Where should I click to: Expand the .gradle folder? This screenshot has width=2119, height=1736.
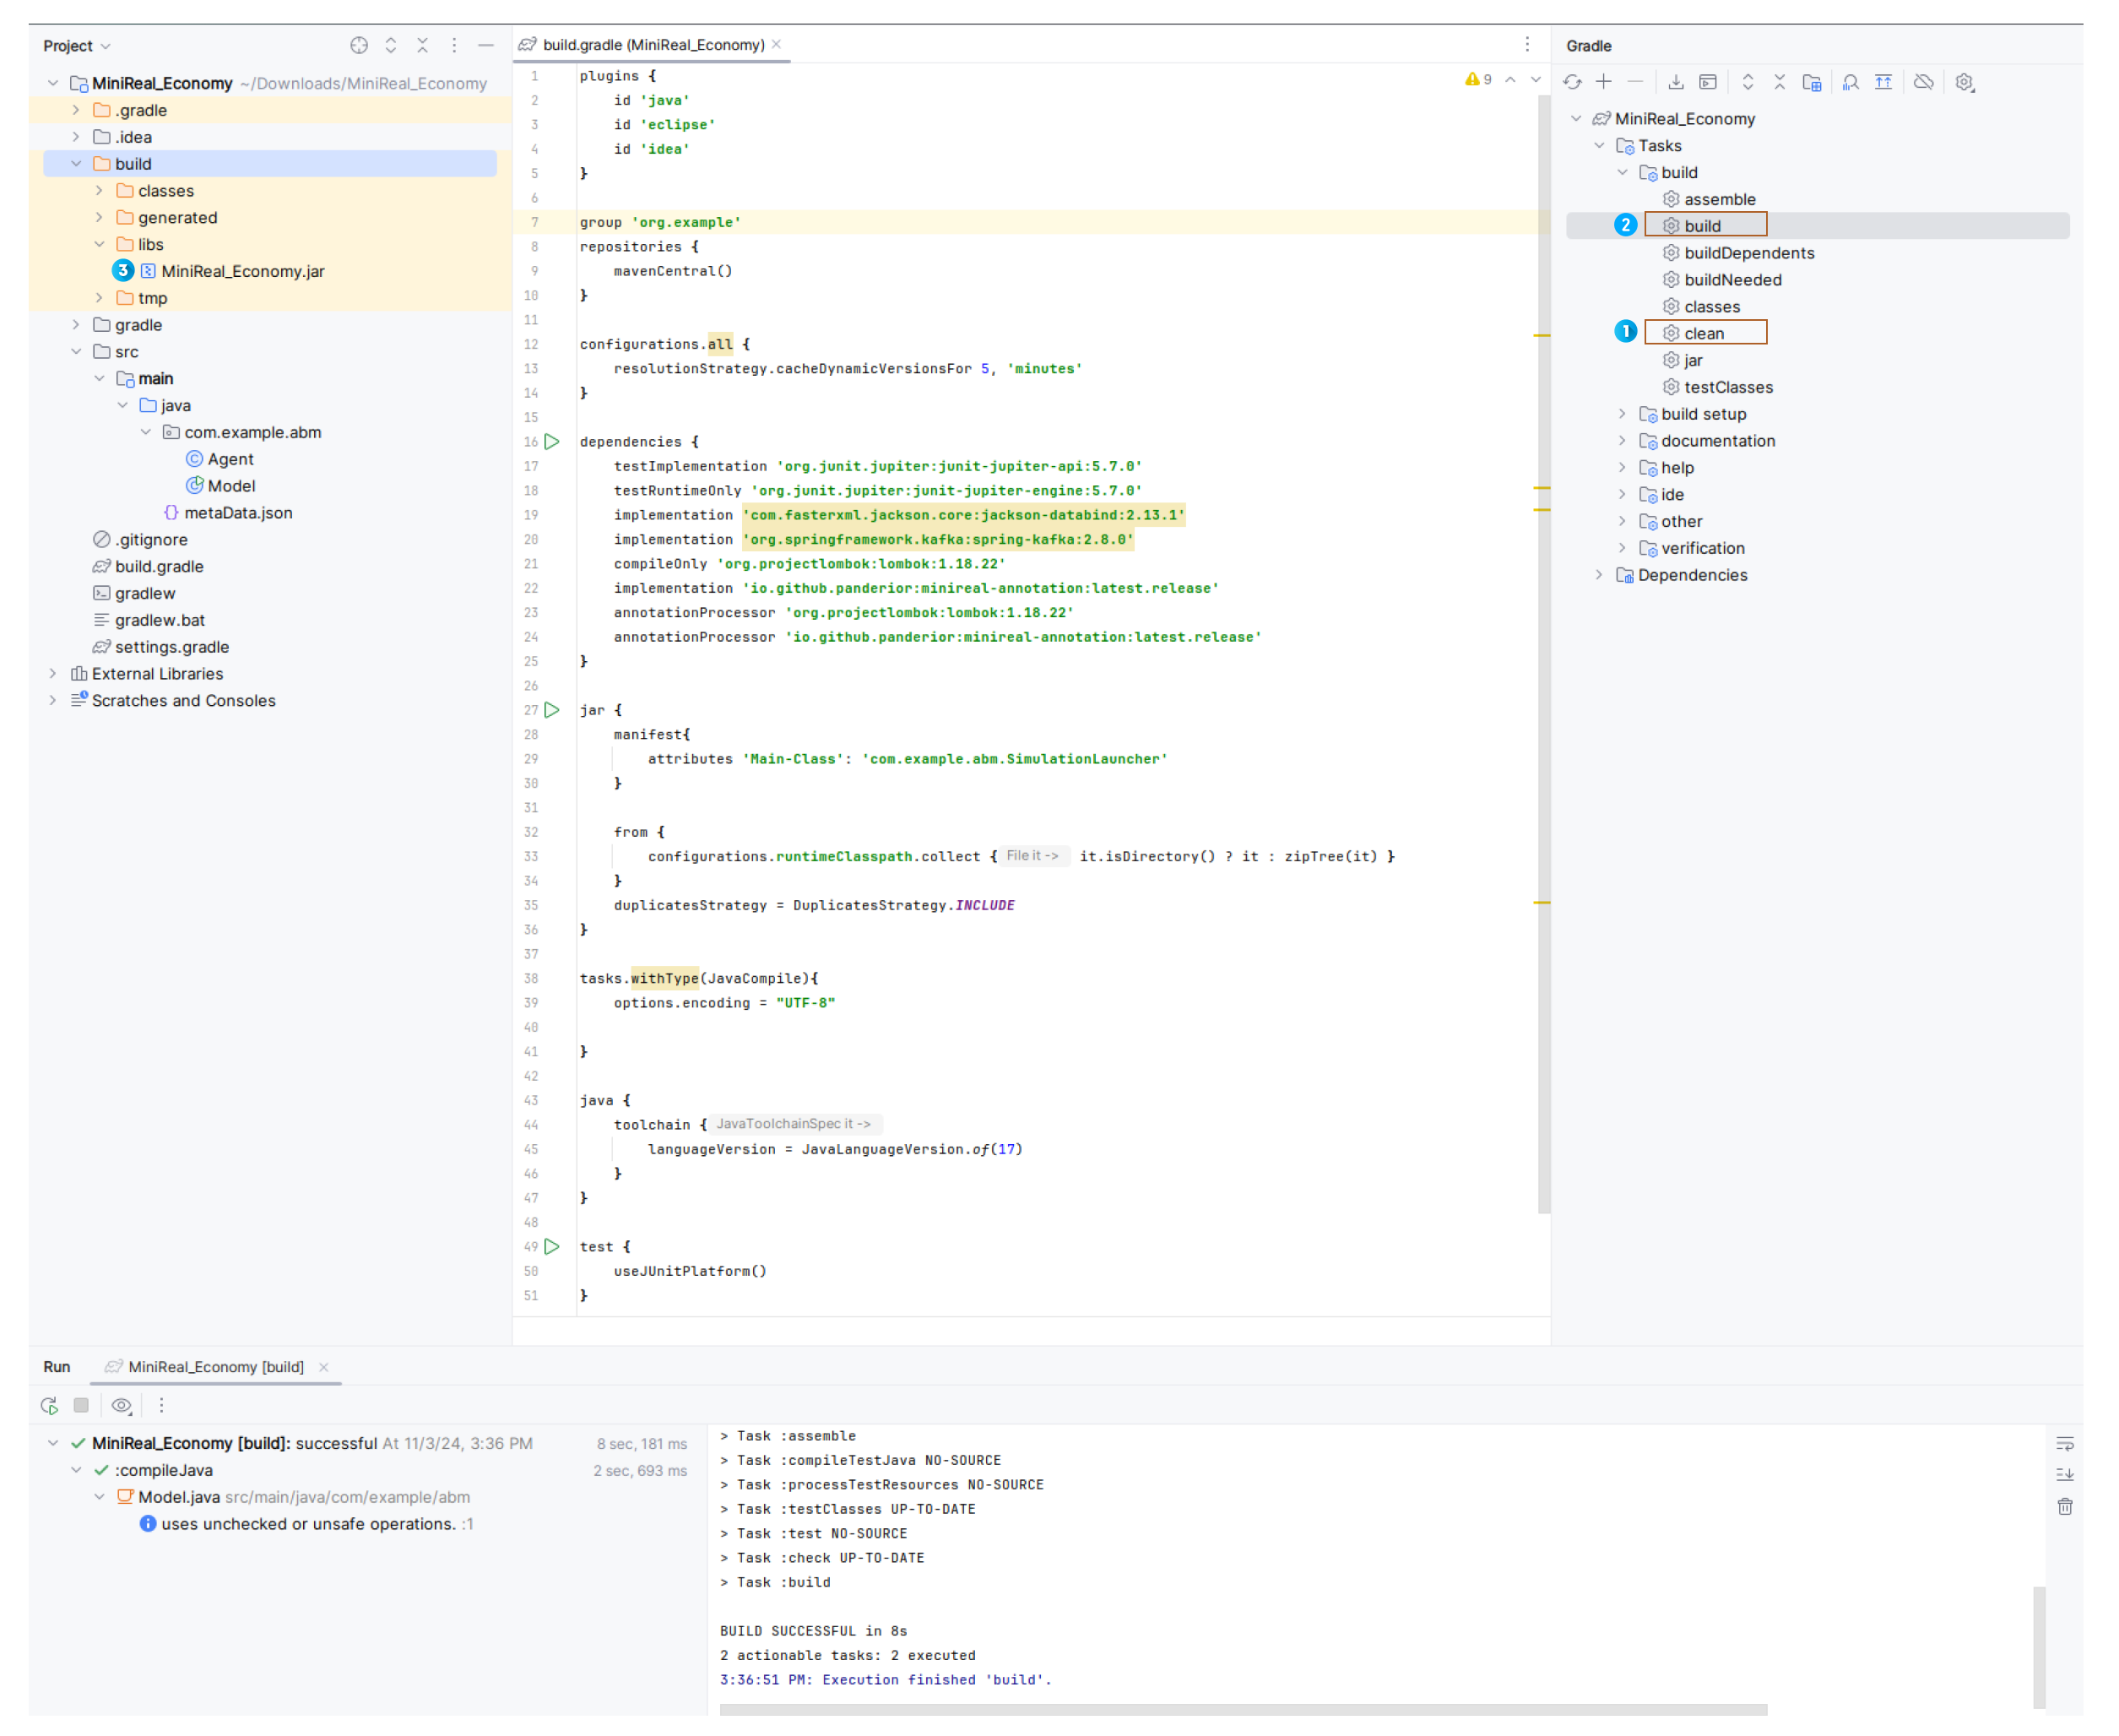[x=76, y=110]
